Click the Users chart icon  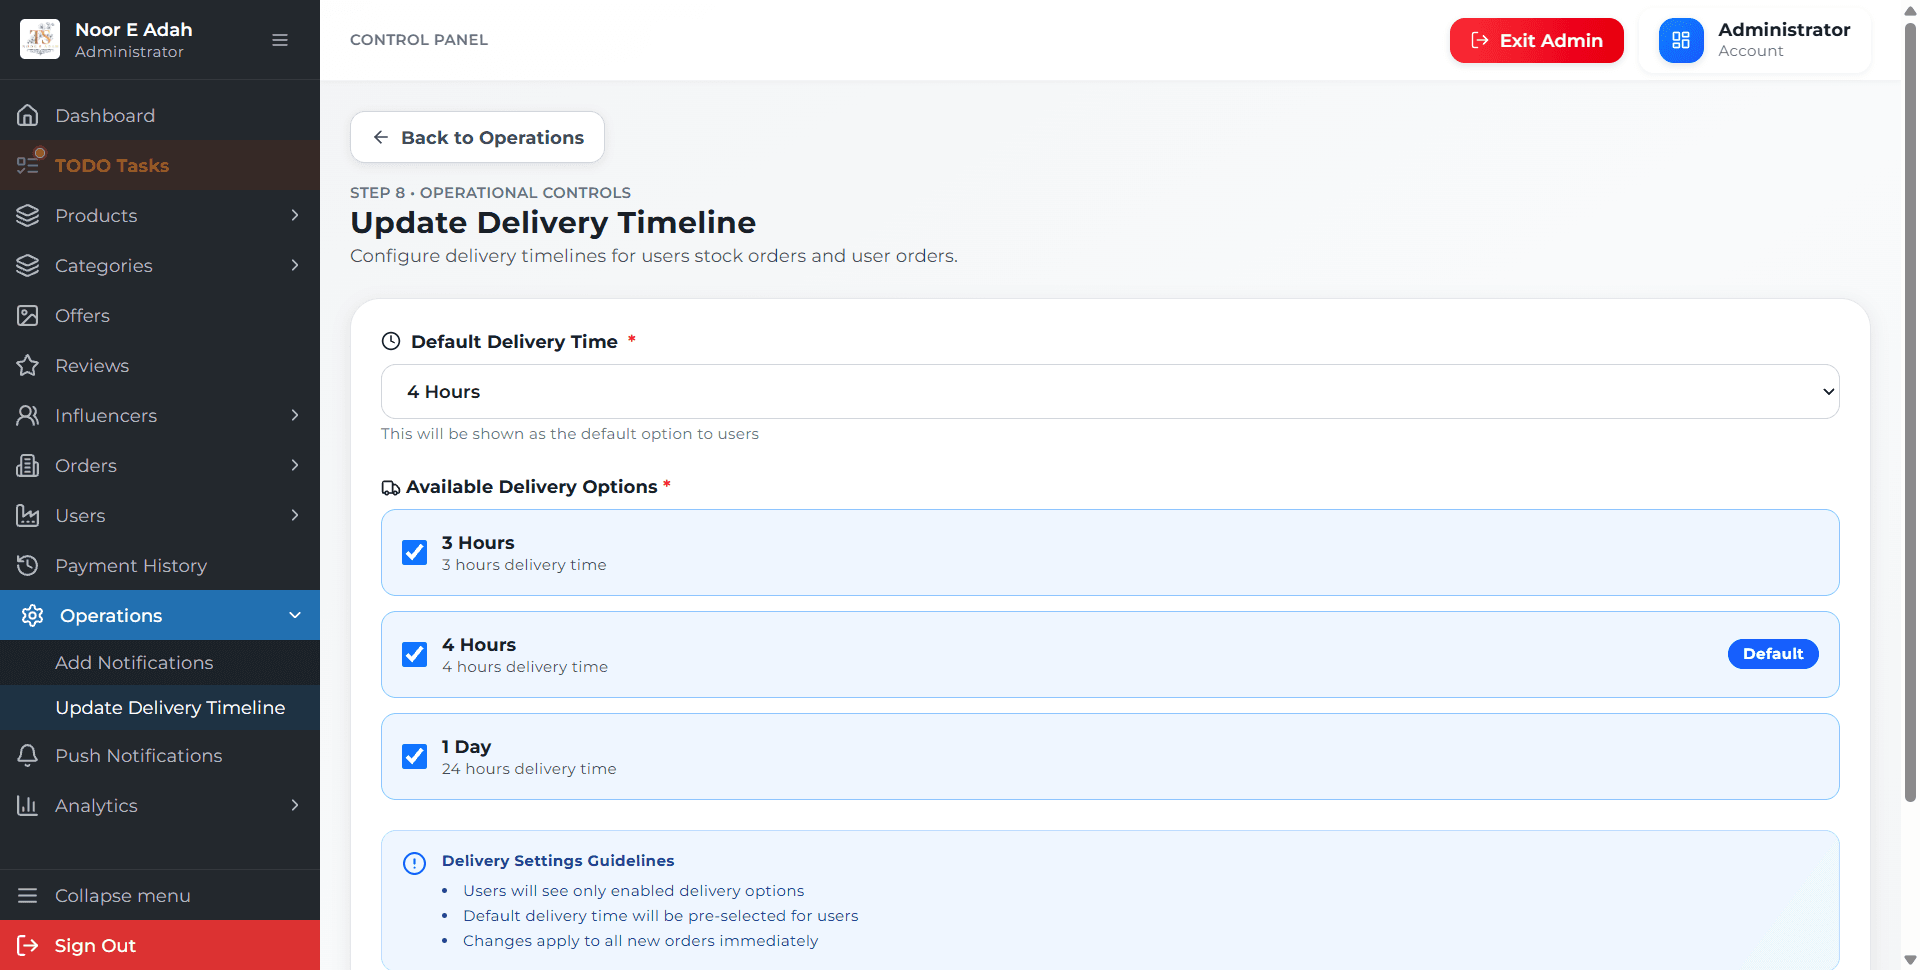point(28,515)
